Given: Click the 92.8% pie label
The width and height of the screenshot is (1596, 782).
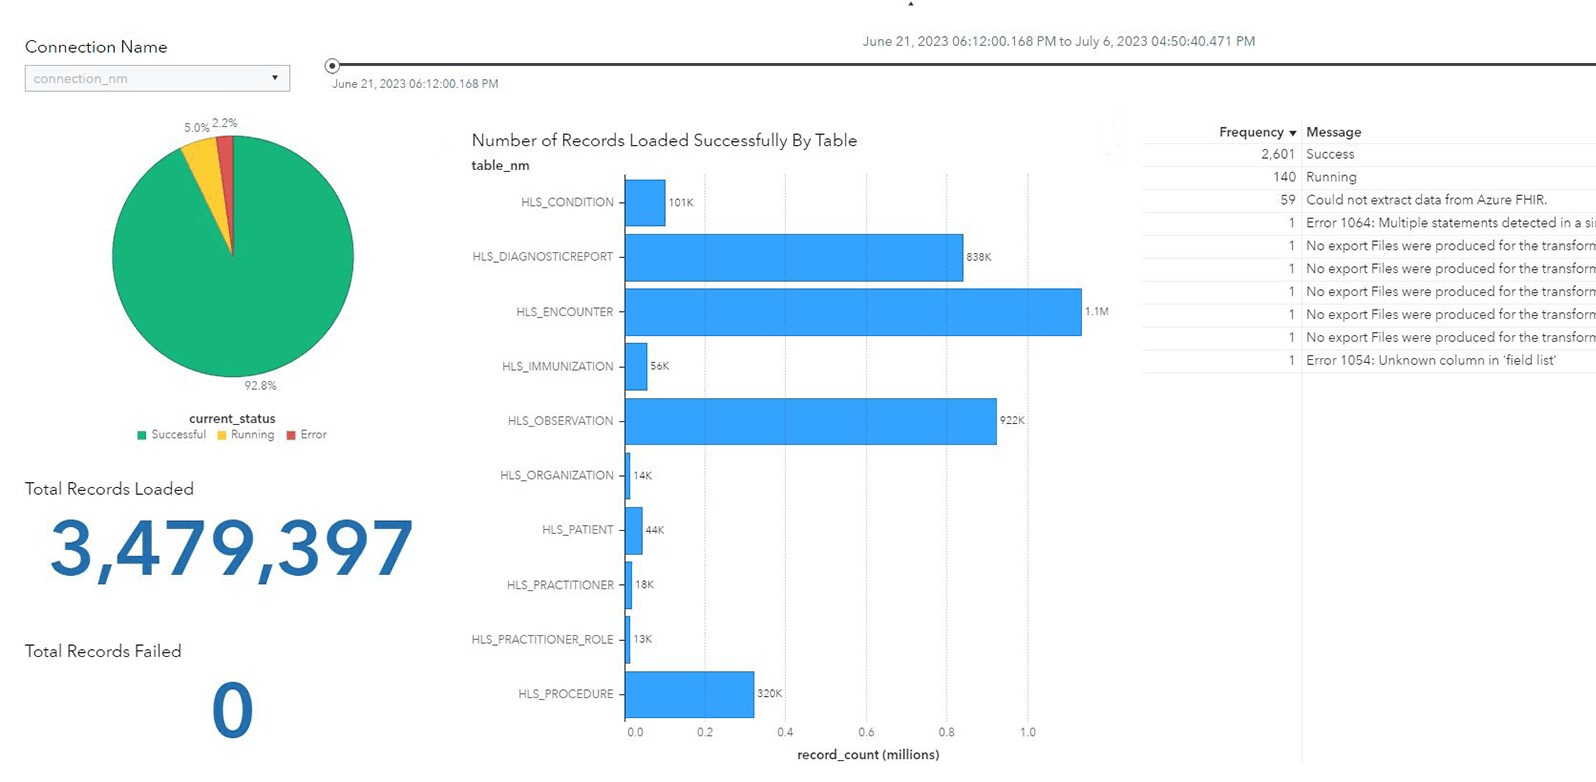Looking at the screenshot, I should [260, 386].
